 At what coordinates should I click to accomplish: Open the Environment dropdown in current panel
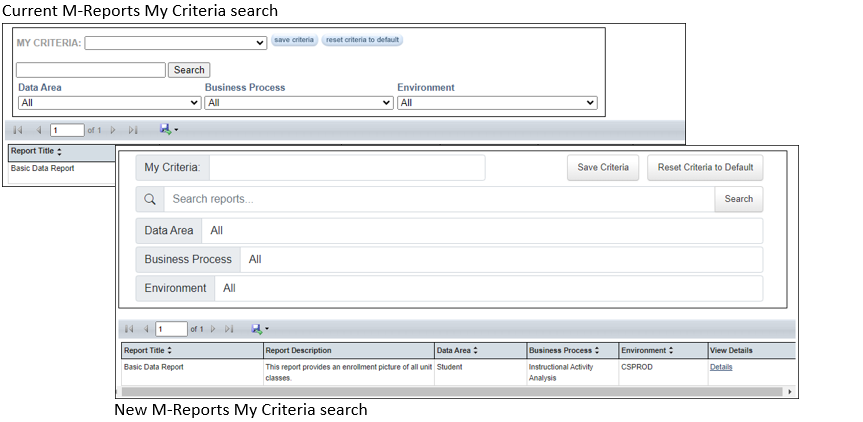pos(497,102)
